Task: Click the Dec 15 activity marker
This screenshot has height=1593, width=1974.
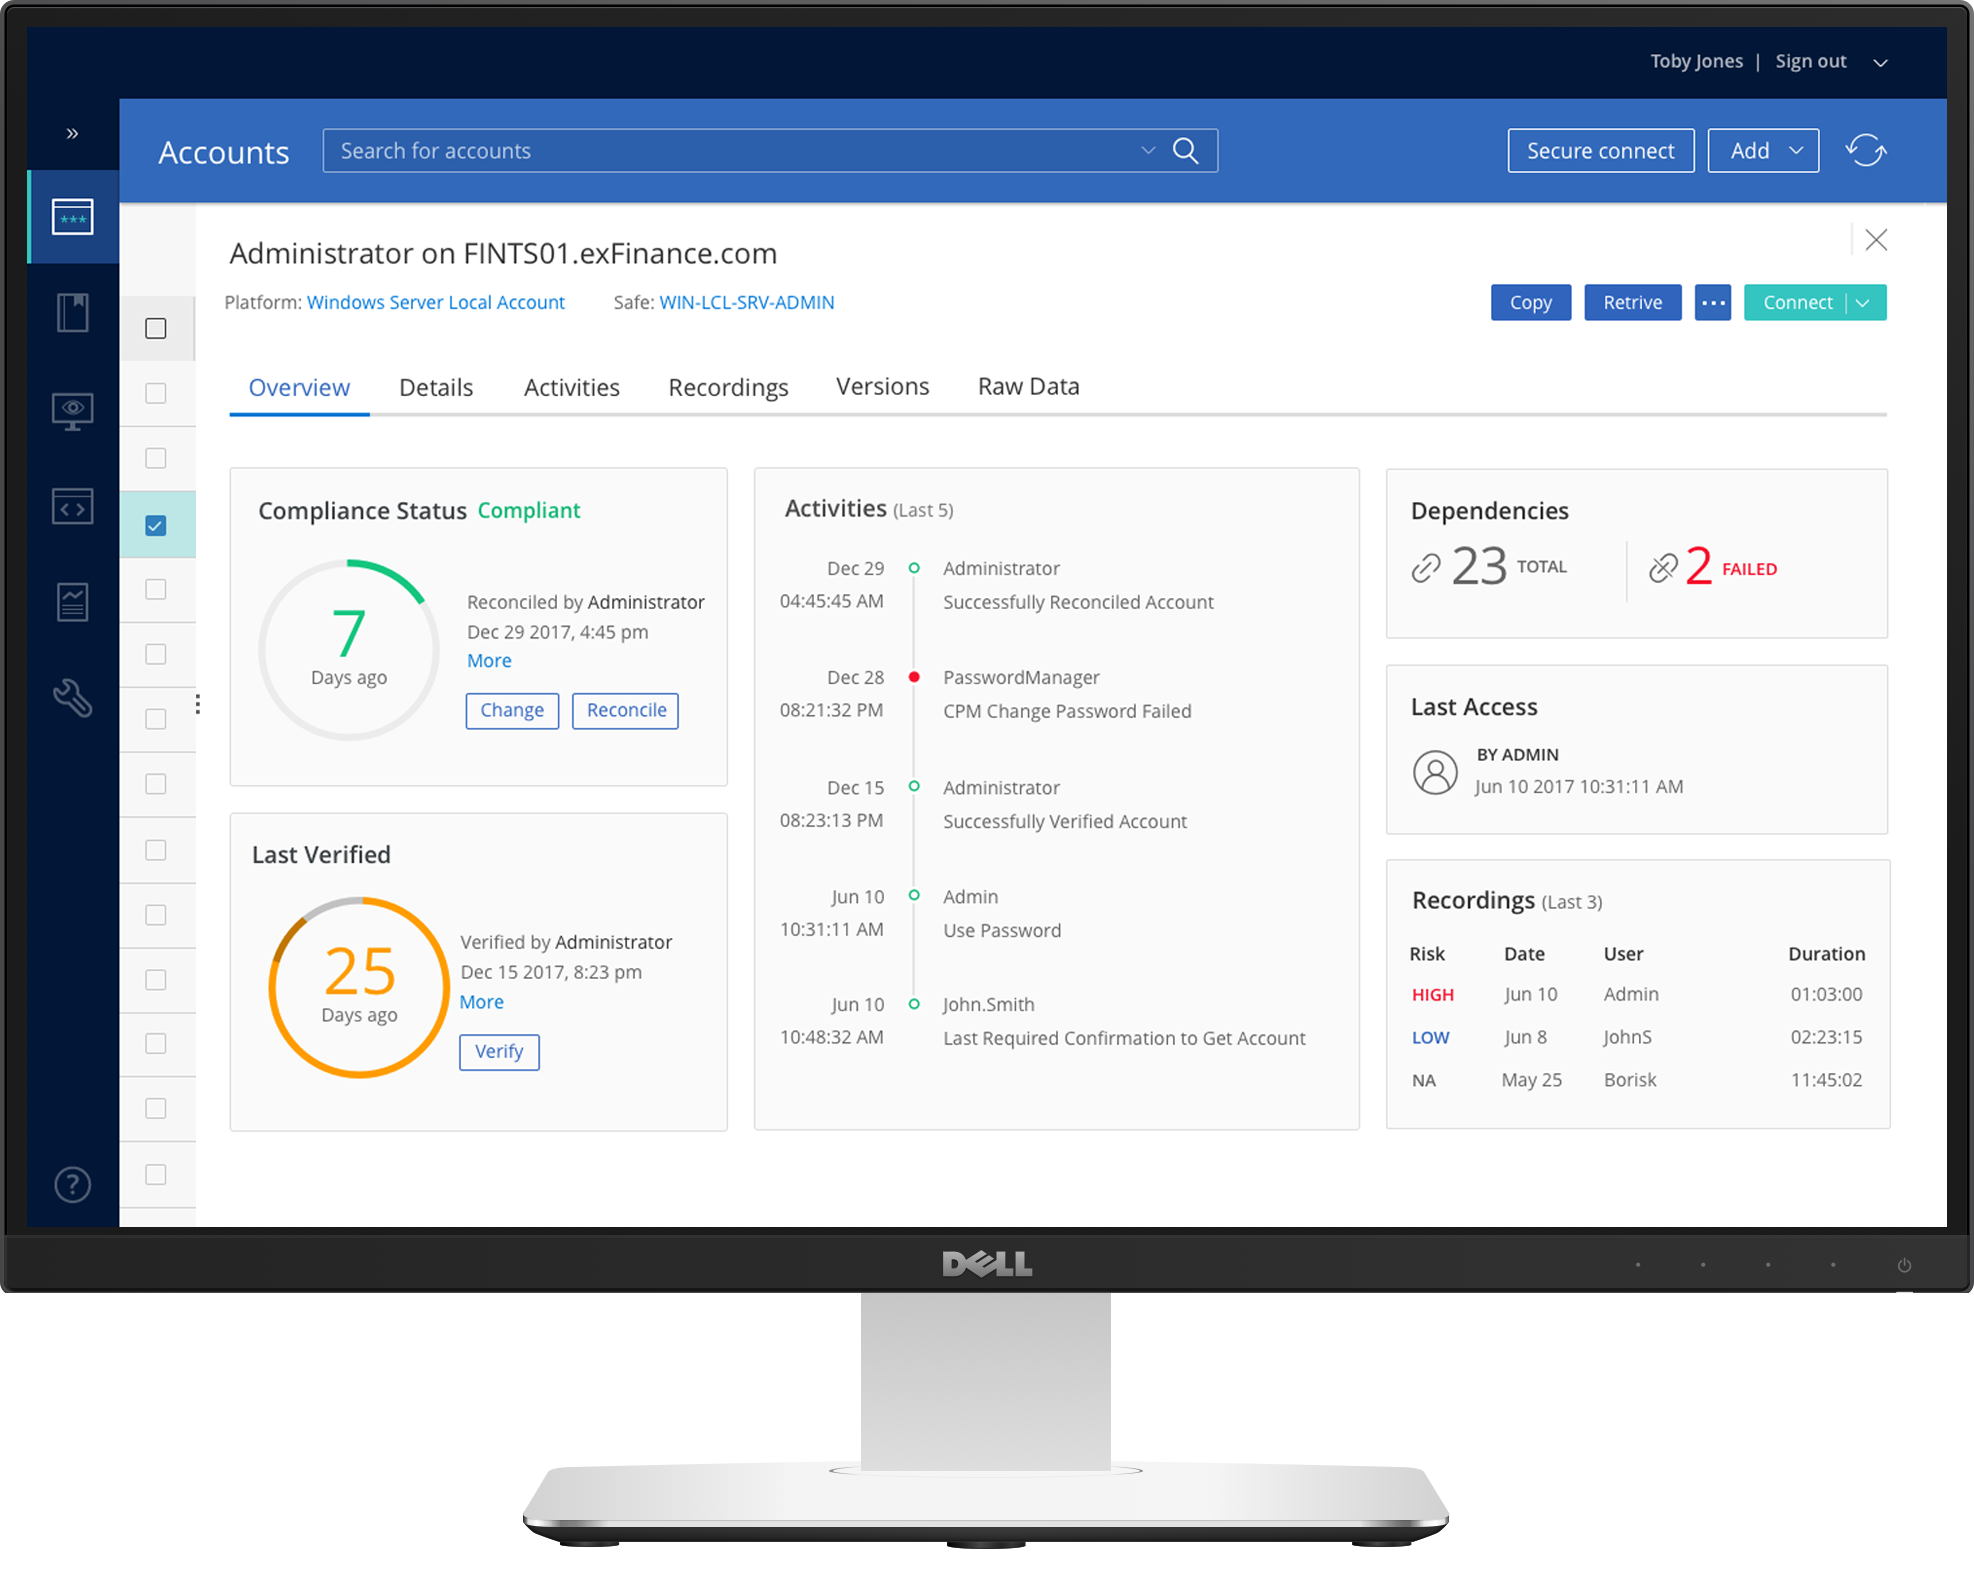Action: coord(914,786)
